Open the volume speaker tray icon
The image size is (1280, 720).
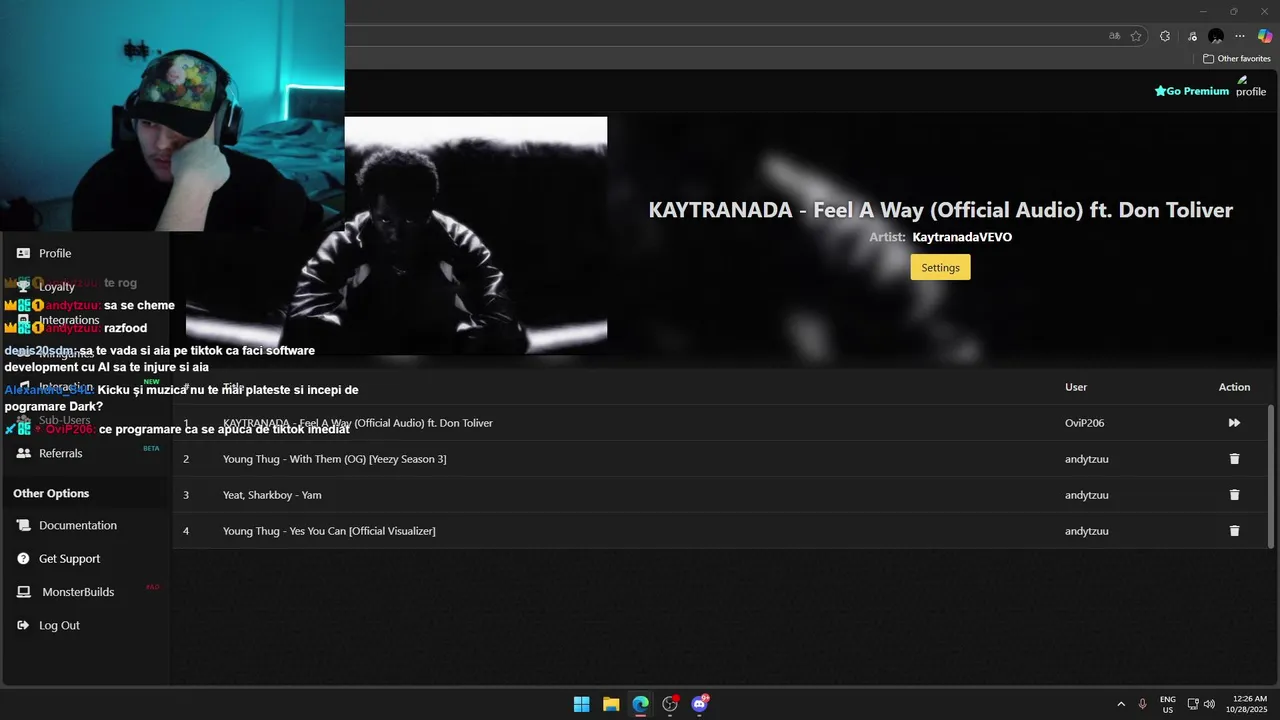click(x=1209, y=704)
